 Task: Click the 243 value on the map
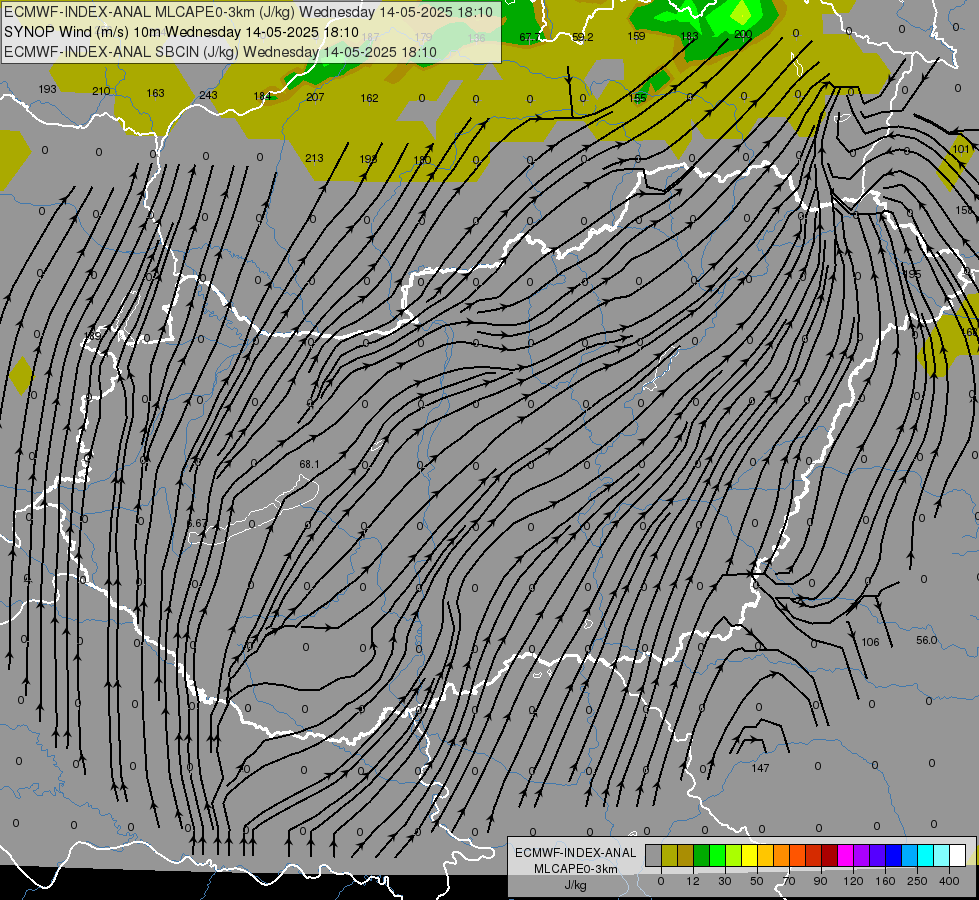(209, 95)
